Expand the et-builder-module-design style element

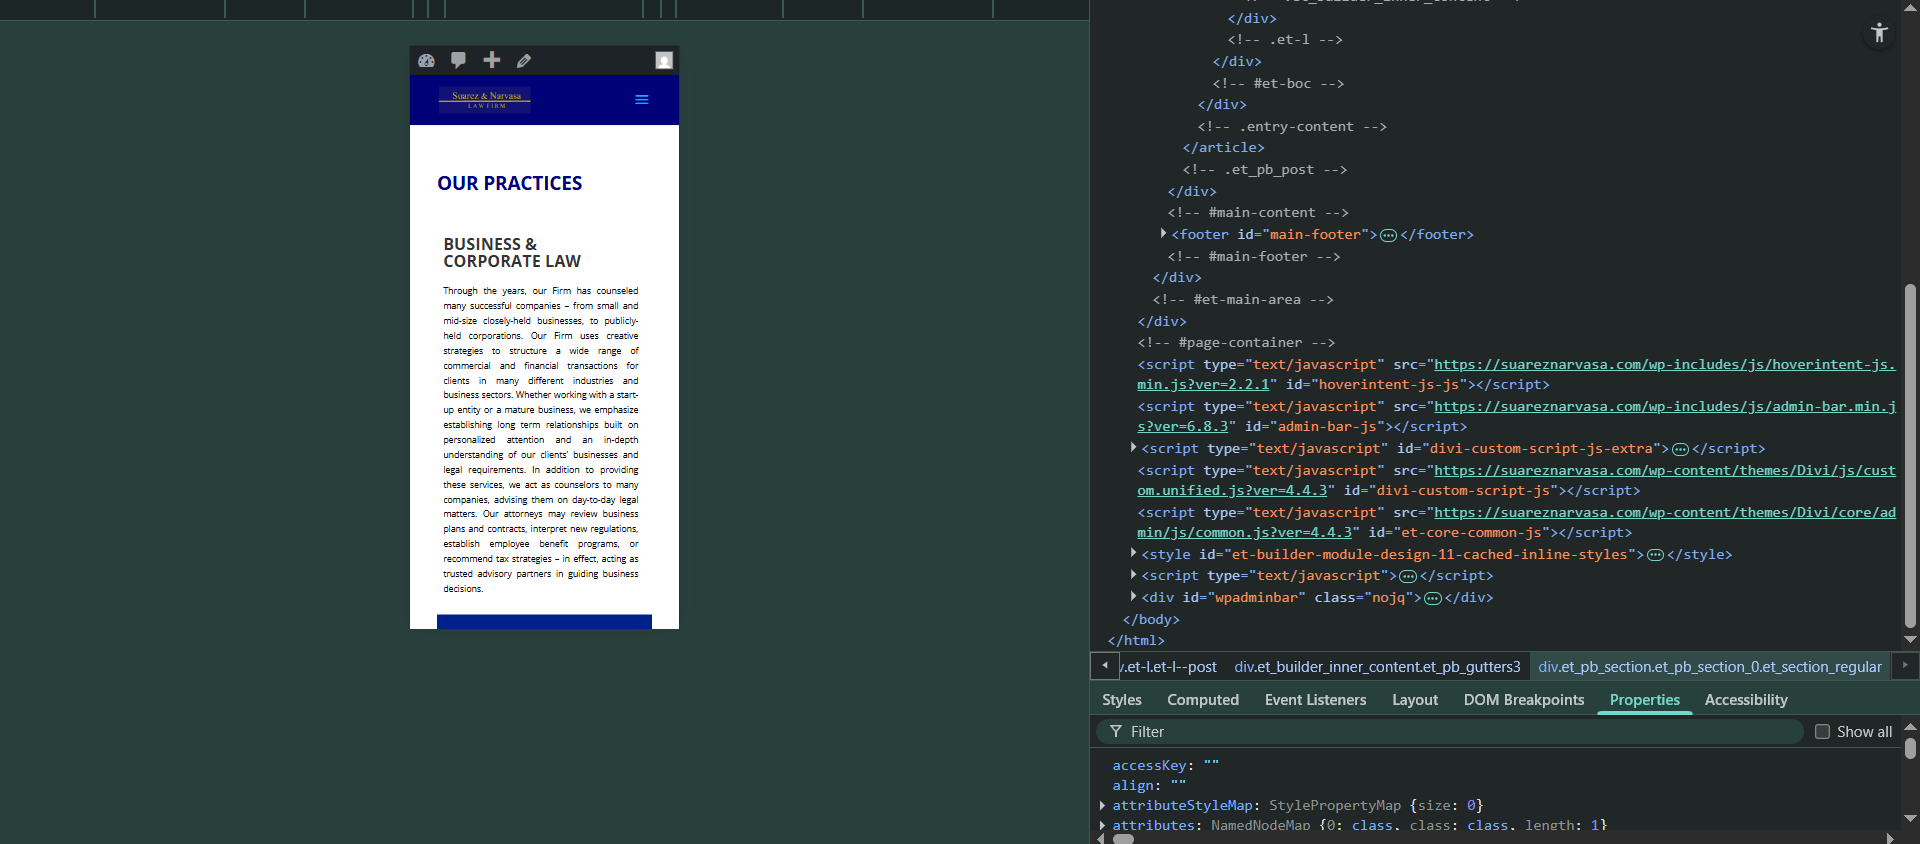(1133, 554)
